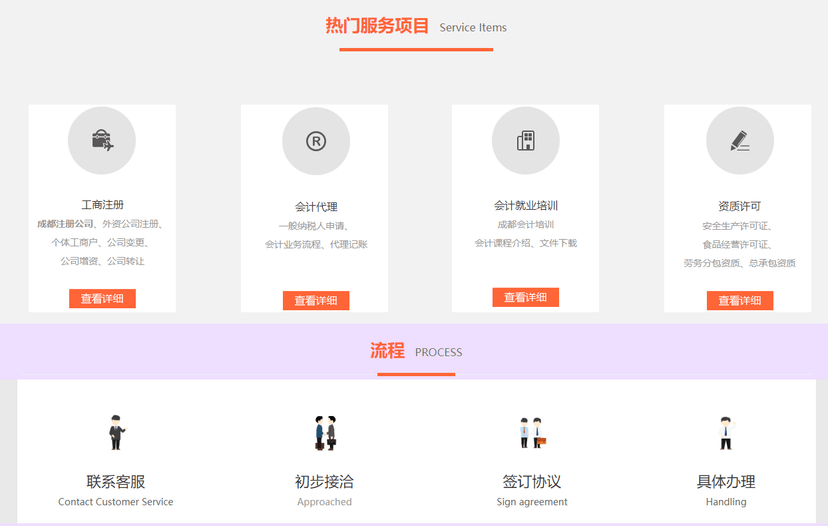828x526 pixels.
Task: Open the 工商注册 title link
Action: (102, 205)
